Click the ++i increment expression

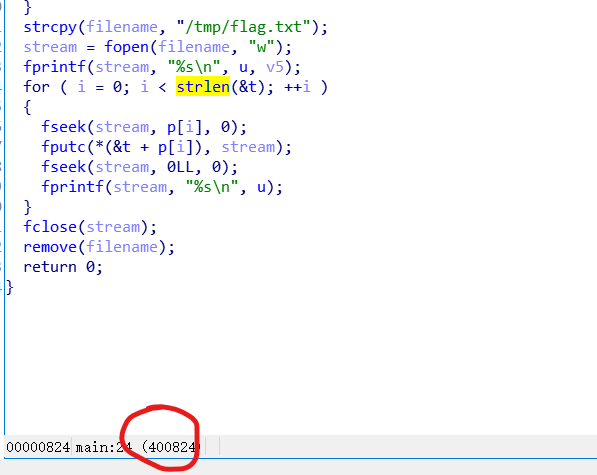pos(297,87)
